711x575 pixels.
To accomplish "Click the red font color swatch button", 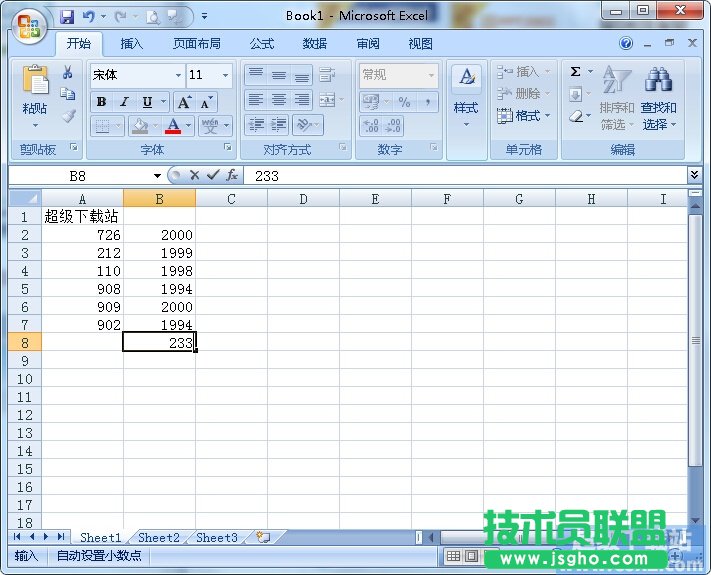I will pyautogui.click(x=173, y=127).
